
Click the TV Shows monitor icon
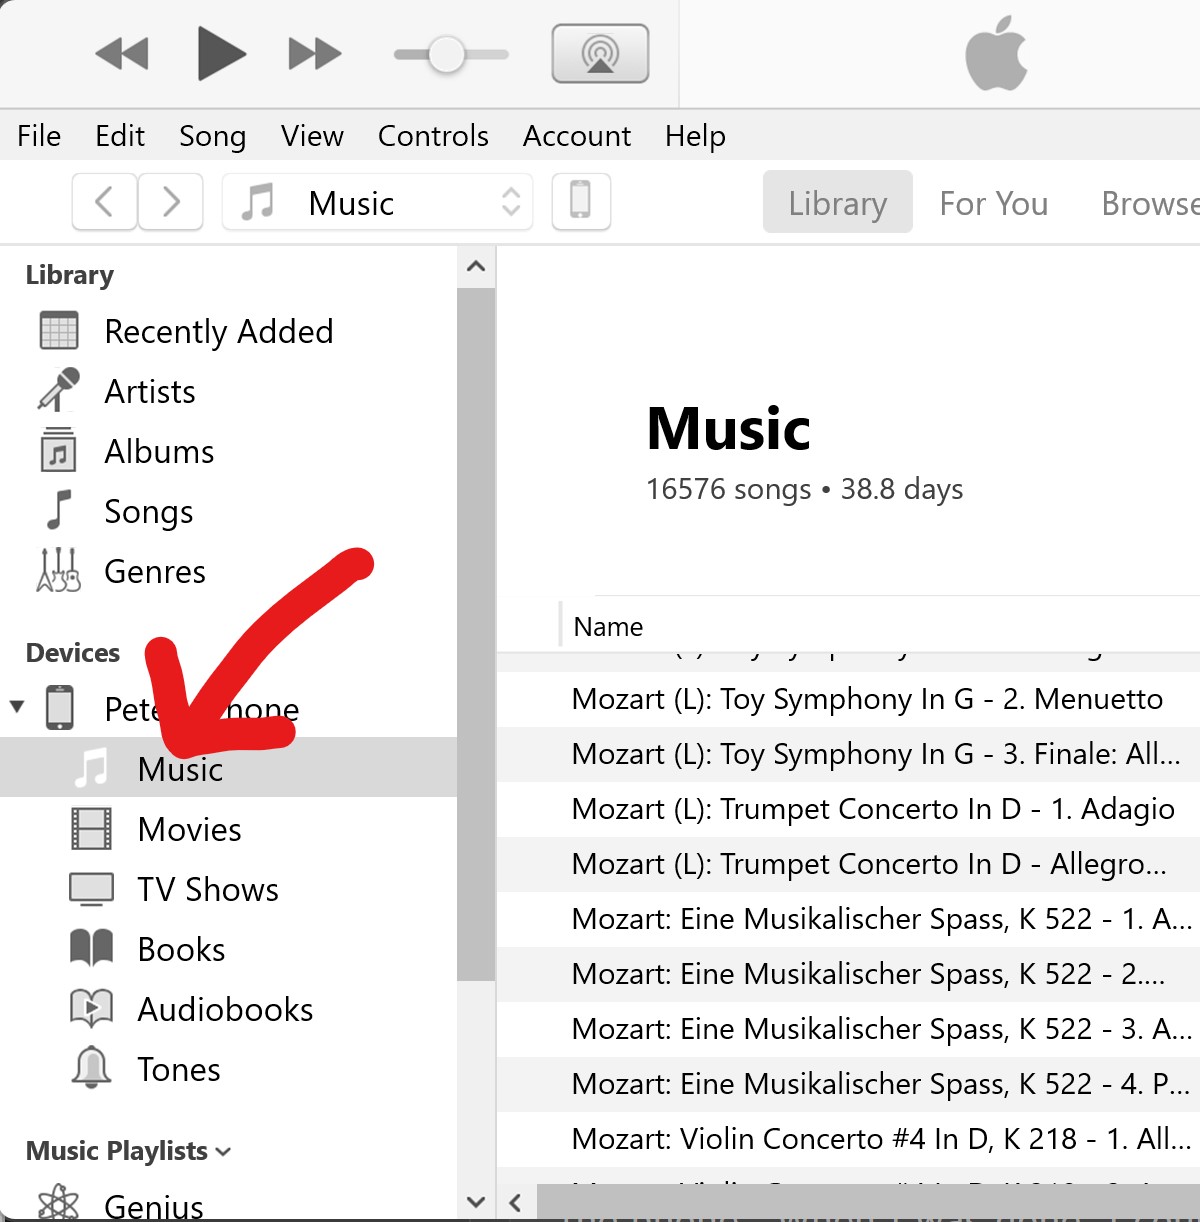(x=91, y=889)
